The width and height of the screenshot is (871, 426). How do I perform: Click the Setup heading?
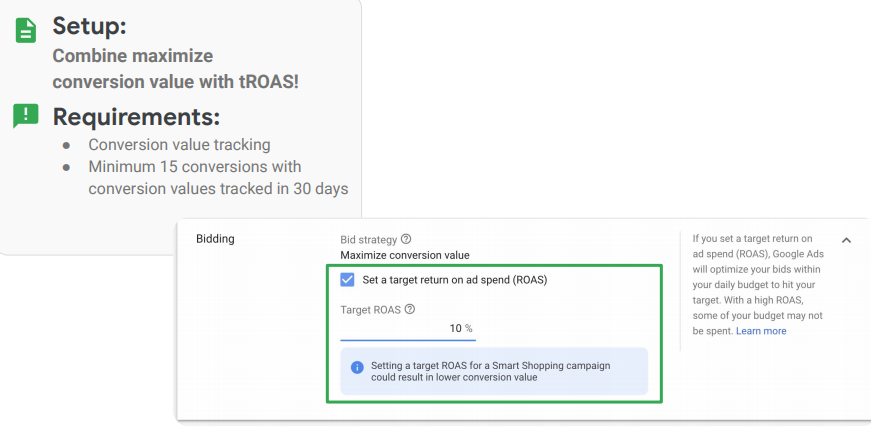[x=89, y=27]
